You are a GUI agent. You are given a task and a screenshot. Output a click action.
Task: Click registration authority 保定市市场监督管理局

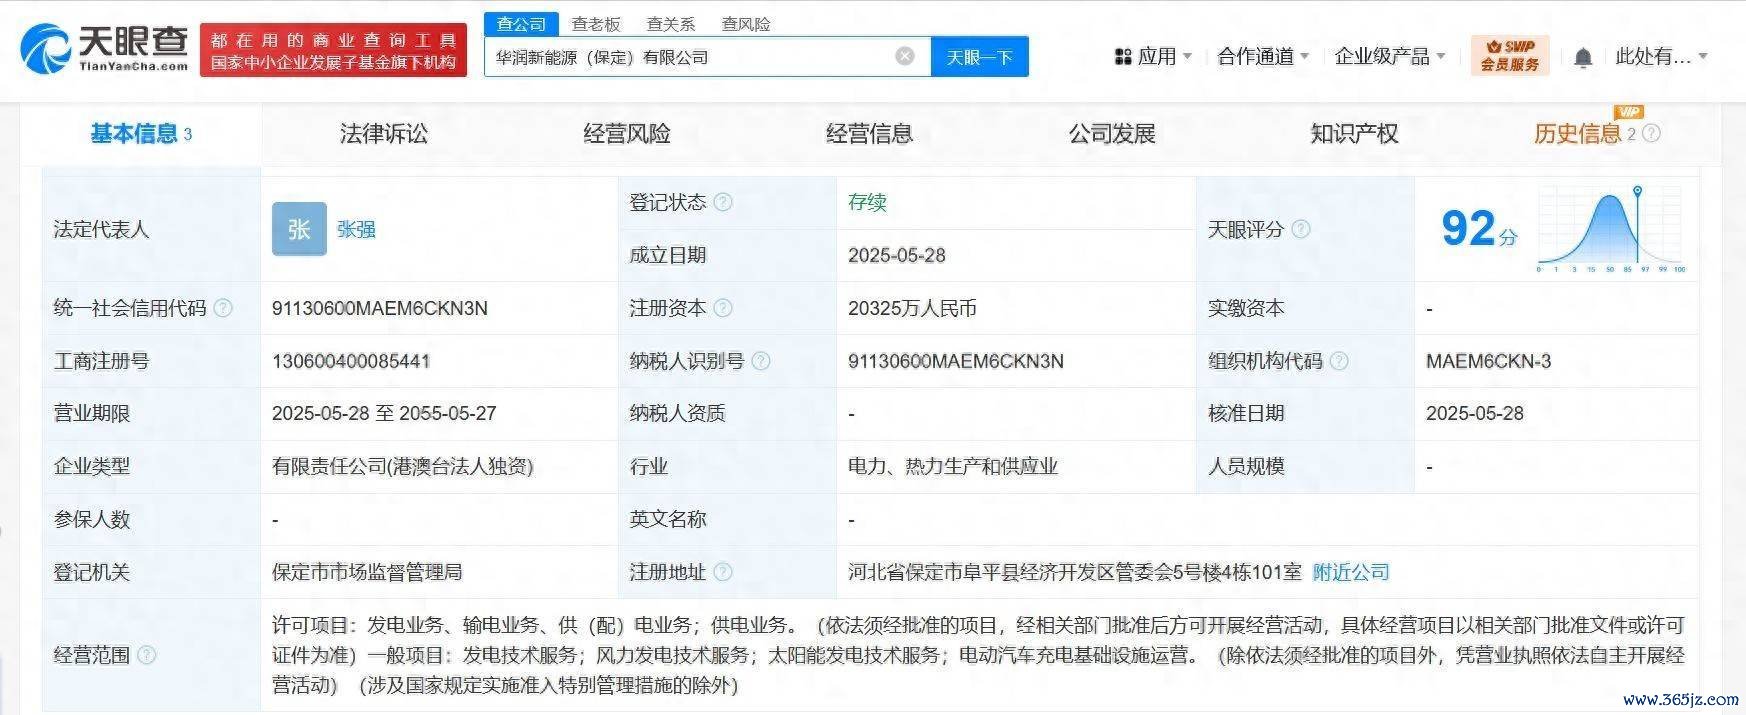pos(367,572)
